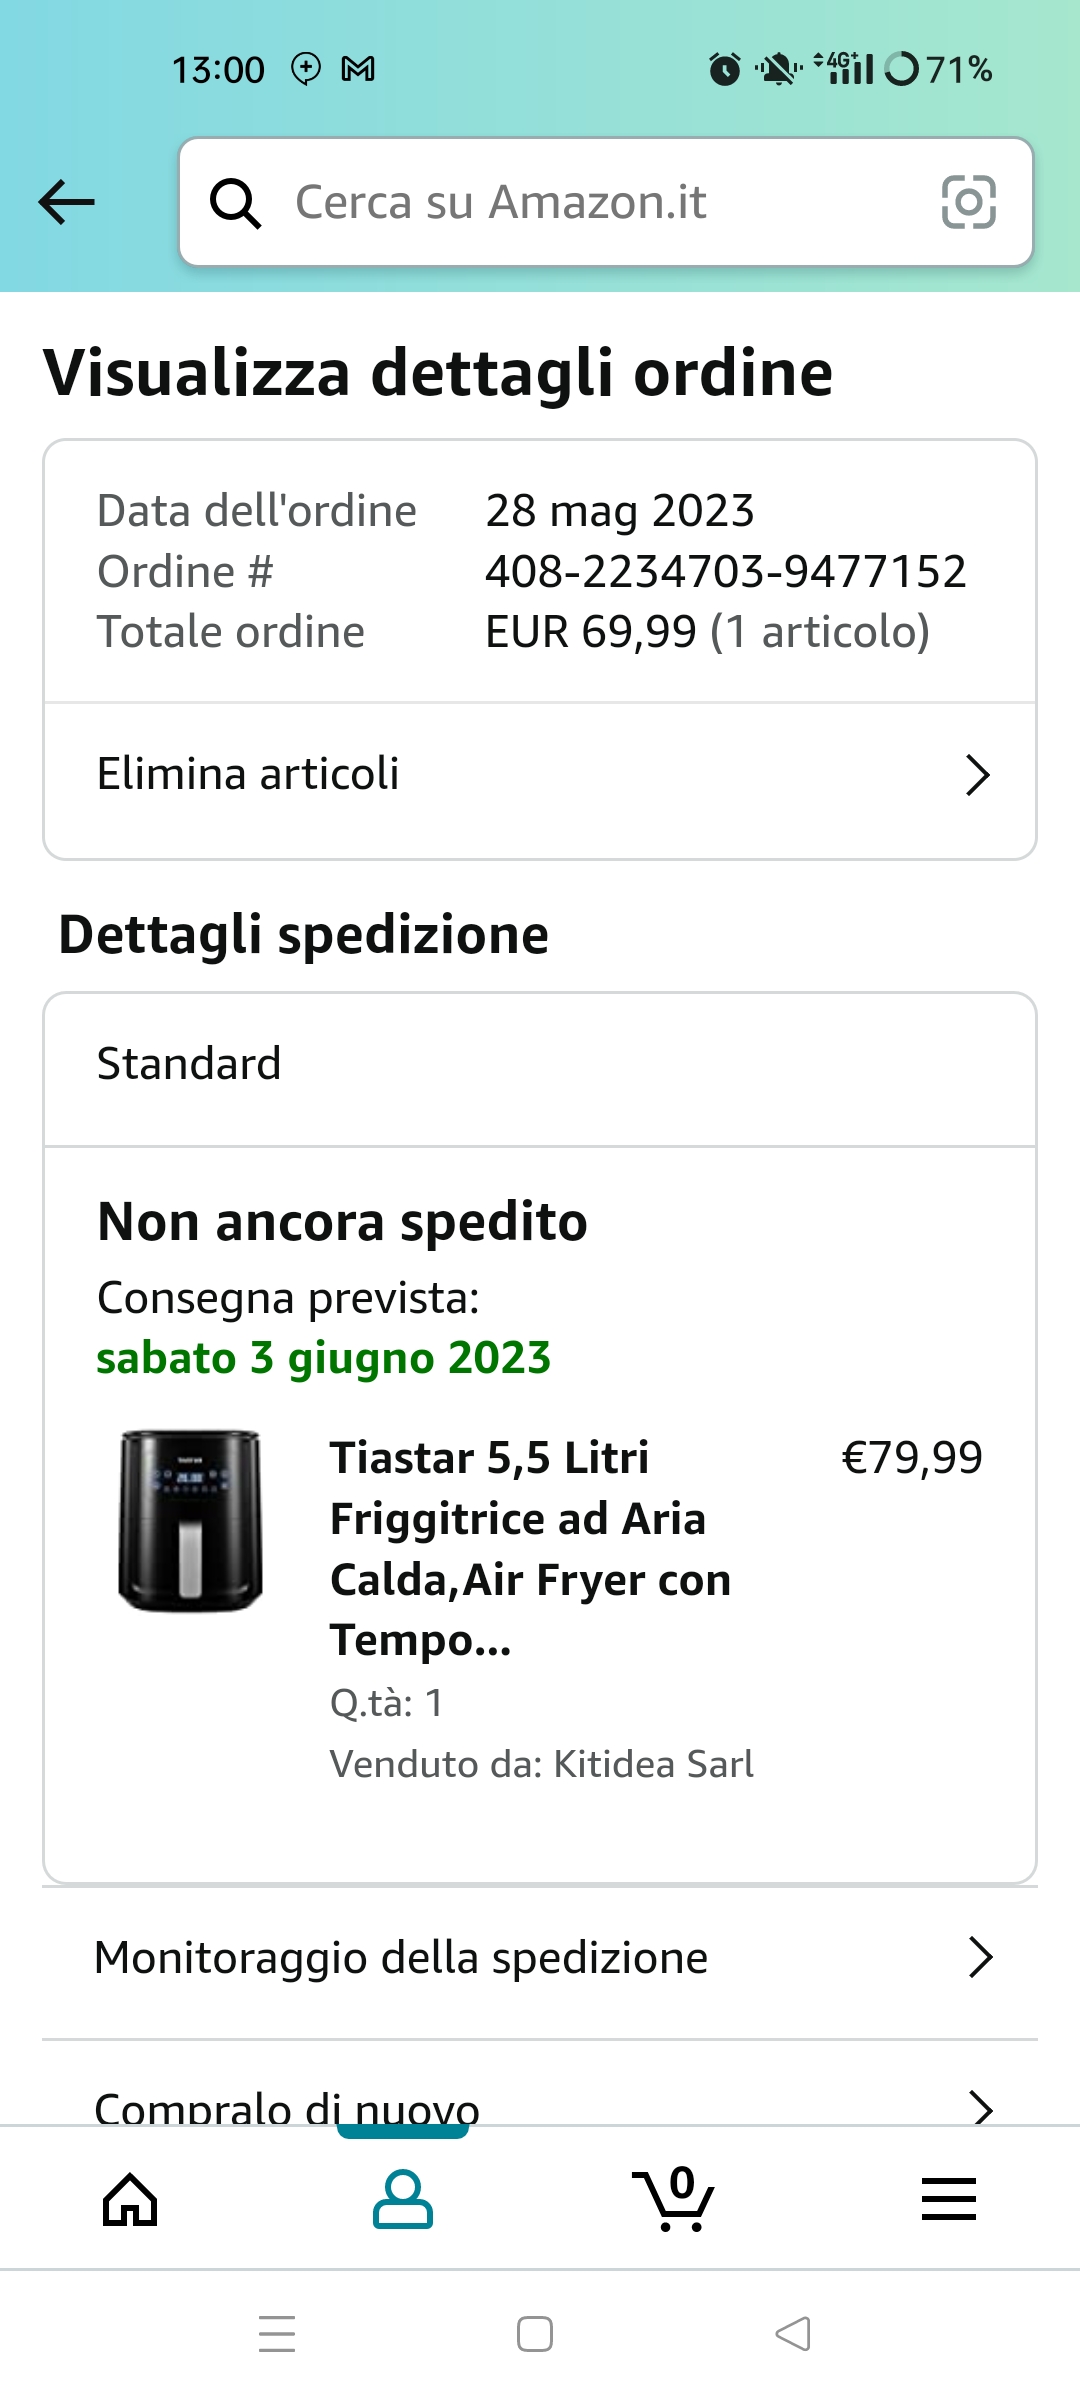The width and height of the screenshot is (1080, 2400).
Task: Select Monitoraggio della spedizione row
Action: coord(400,1957)
